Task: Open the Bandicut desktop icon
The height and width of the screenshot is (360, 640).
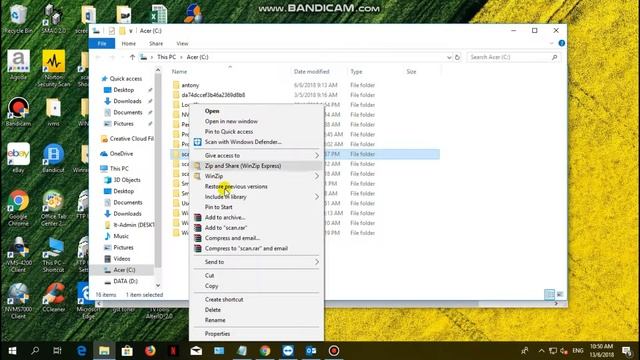Action: pos(53,158)
